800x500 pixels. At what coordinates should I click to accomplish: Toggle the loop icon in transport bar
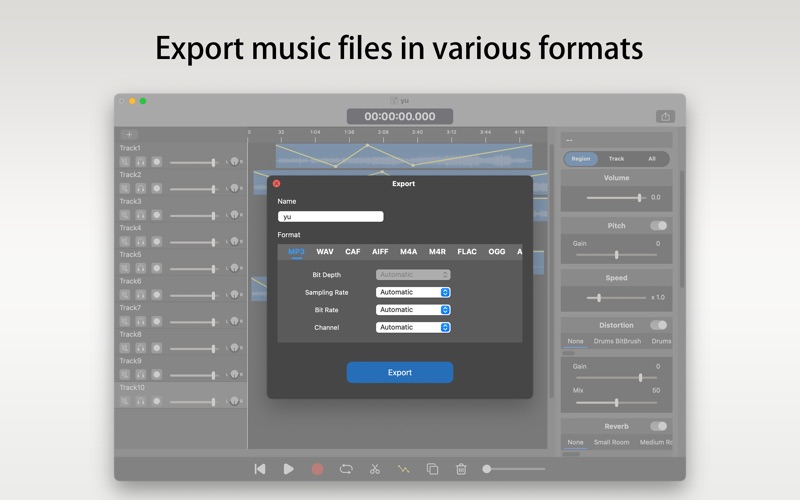click(x=346, y=469)
